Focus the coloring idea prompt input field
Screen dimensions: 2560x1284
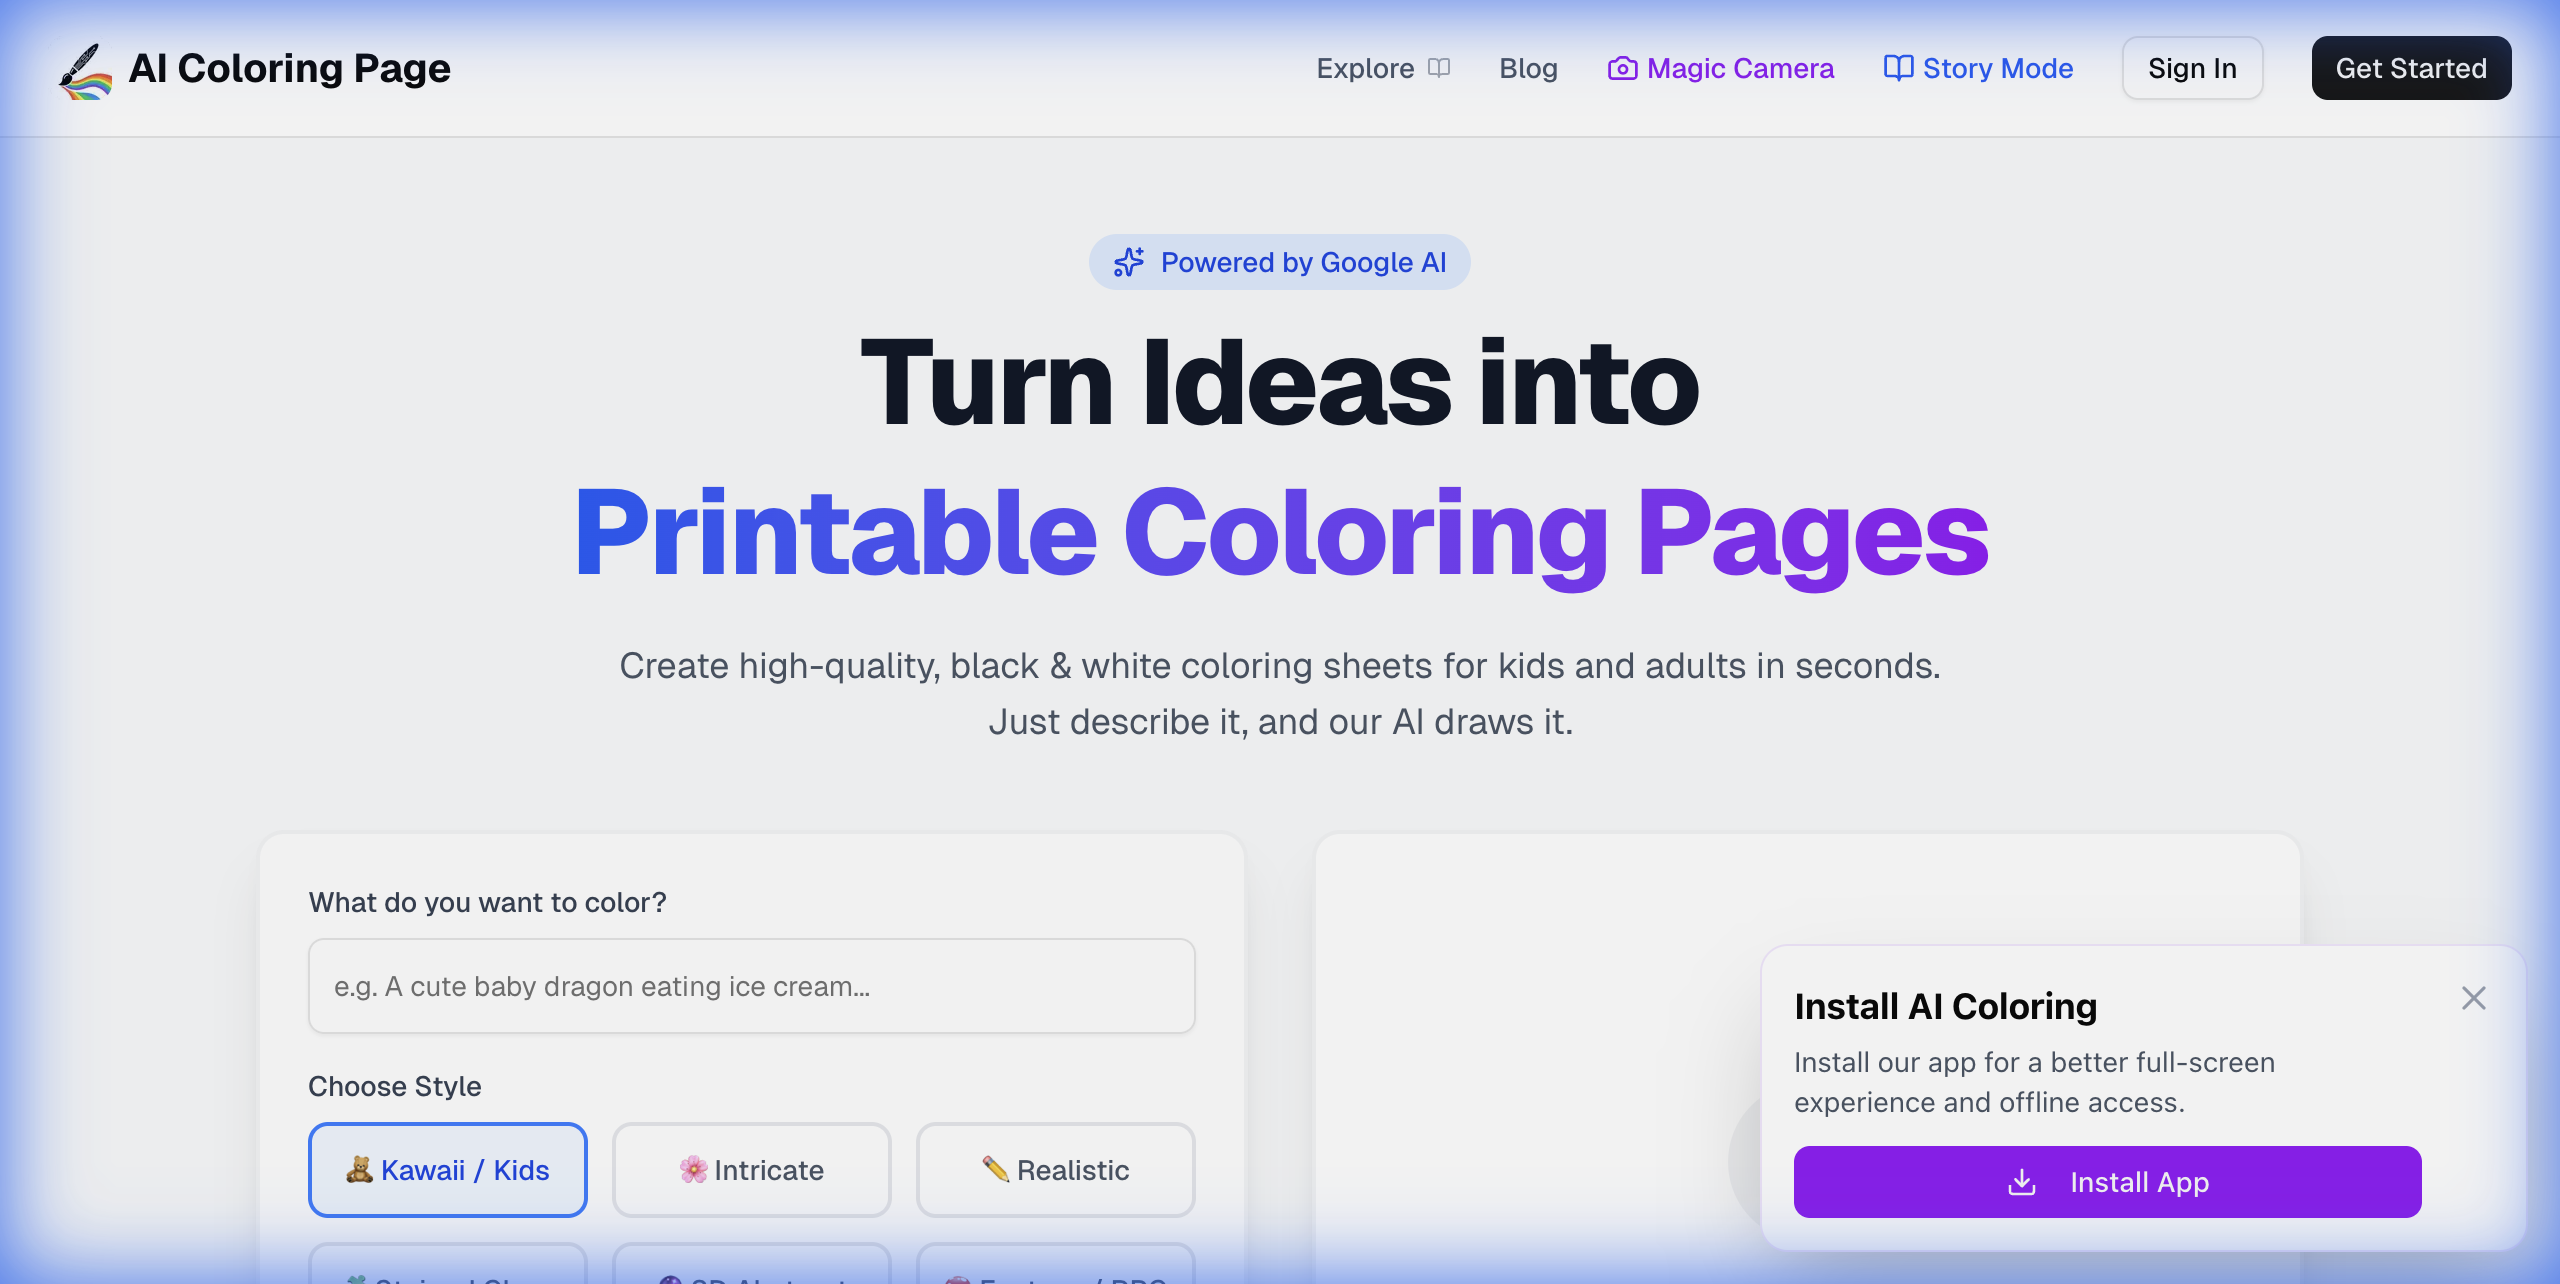pos(752,986)
